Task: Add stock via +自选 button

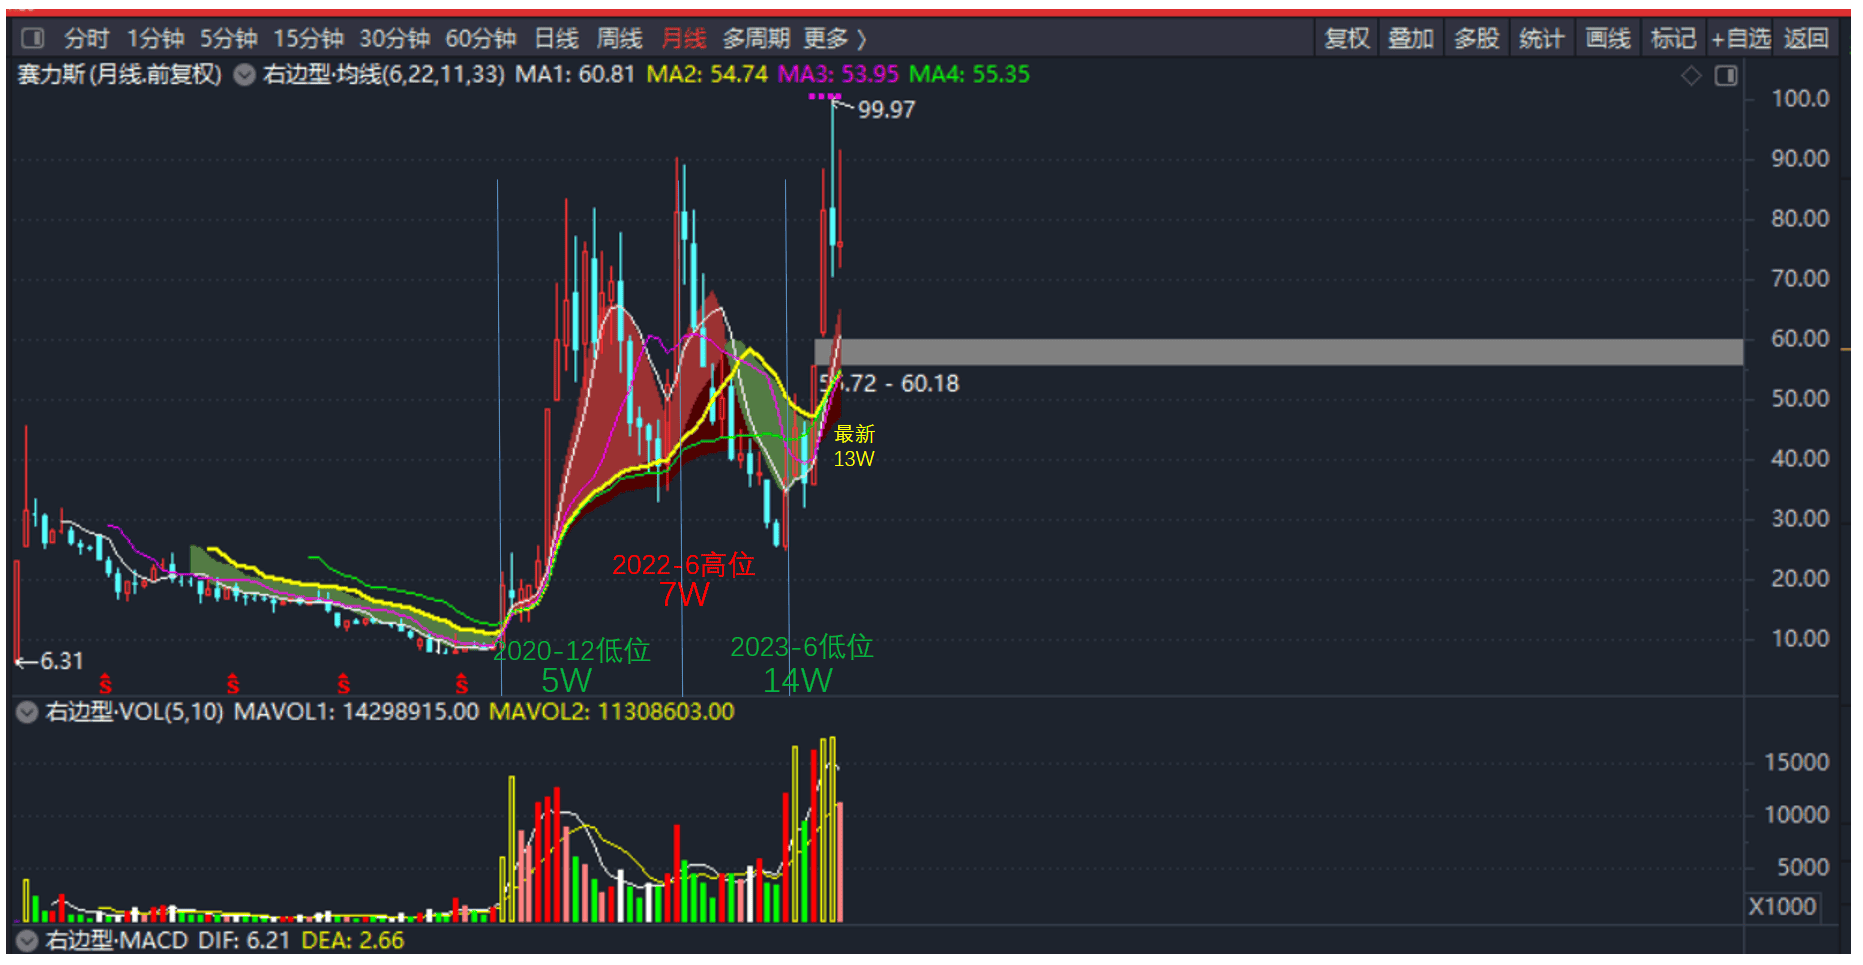Action: tap(1740, 38)
